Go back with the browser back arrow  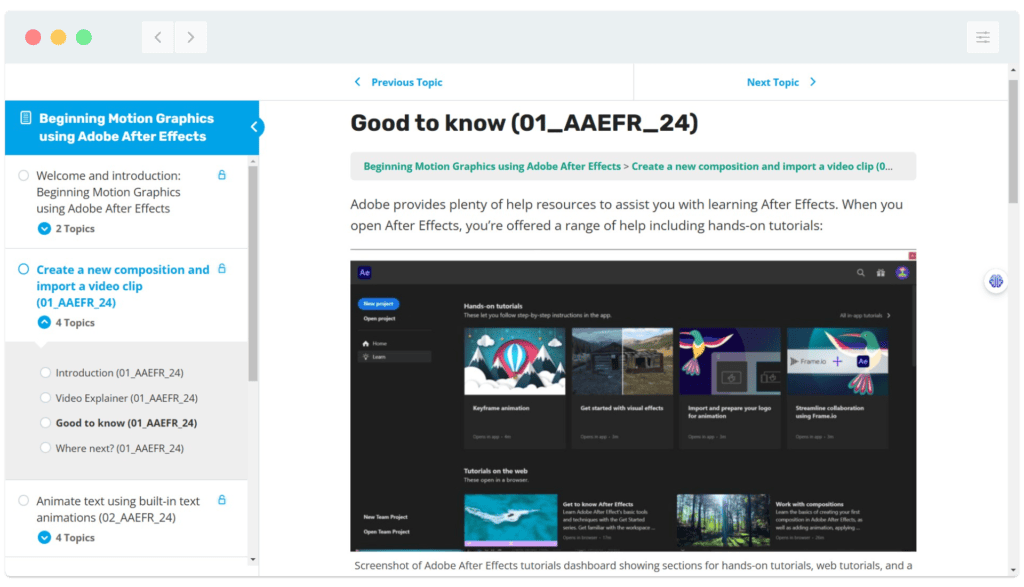coord(158,37)
